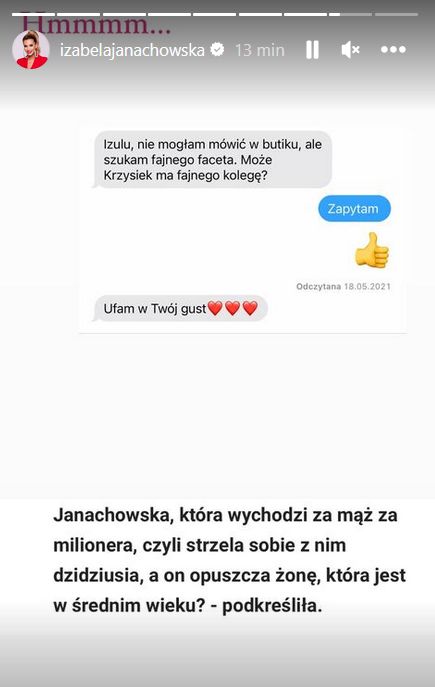Click the Hmmmm... caption text

click(96, 25)
